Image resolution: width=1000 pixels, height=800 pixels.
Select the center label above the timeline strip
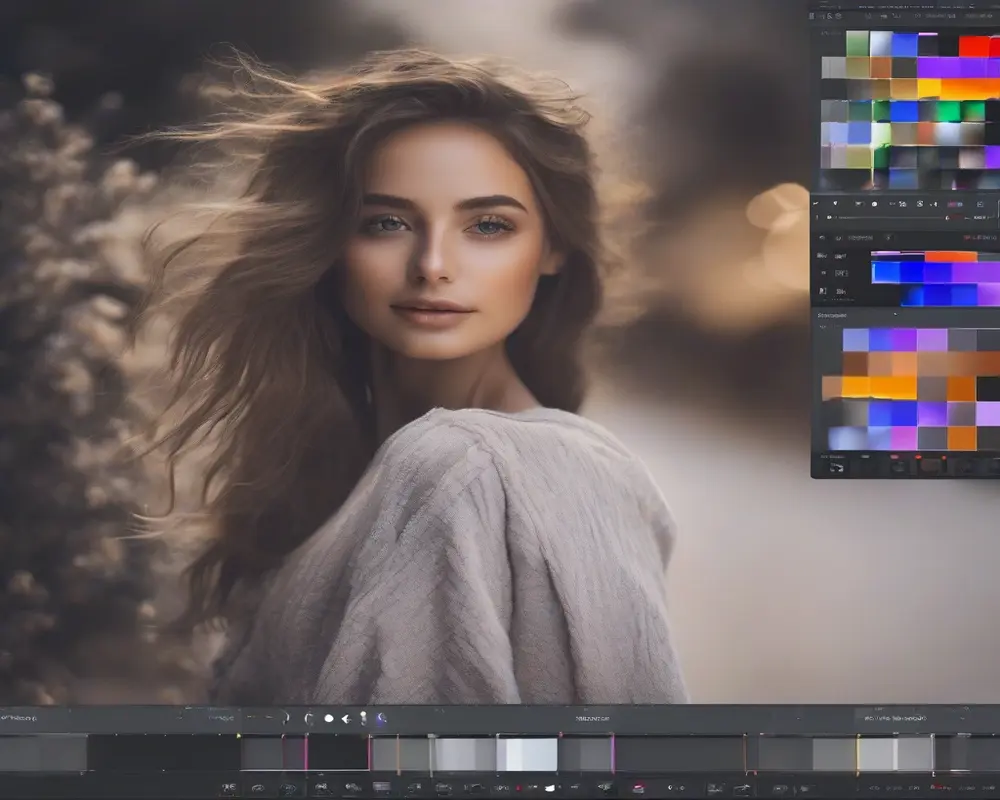(592, 718)
